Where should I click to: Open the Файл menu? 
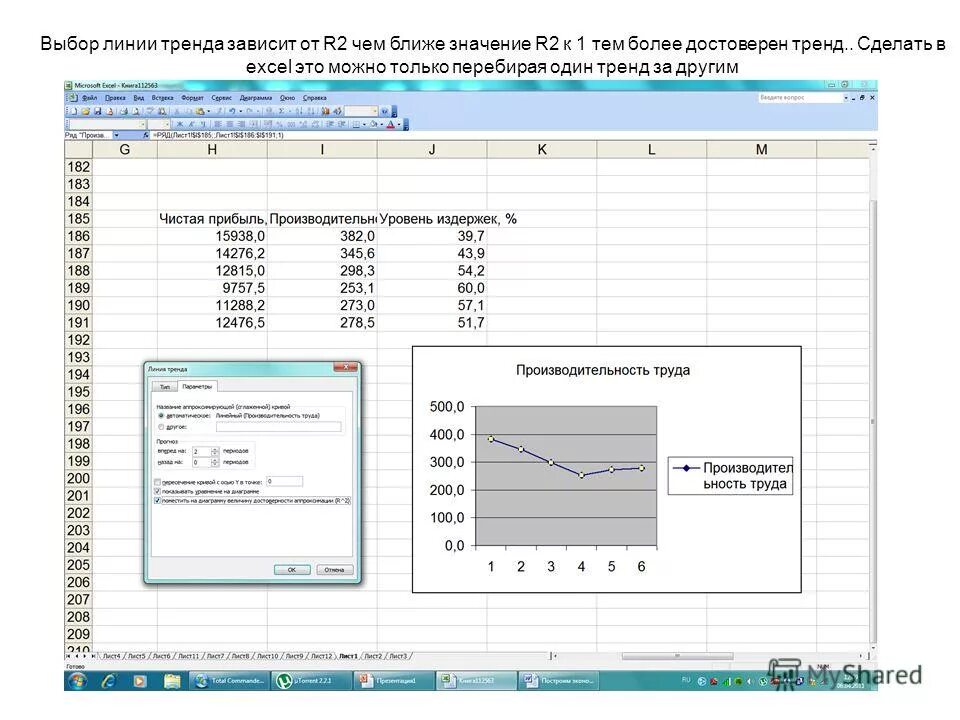tap(90, 97)
